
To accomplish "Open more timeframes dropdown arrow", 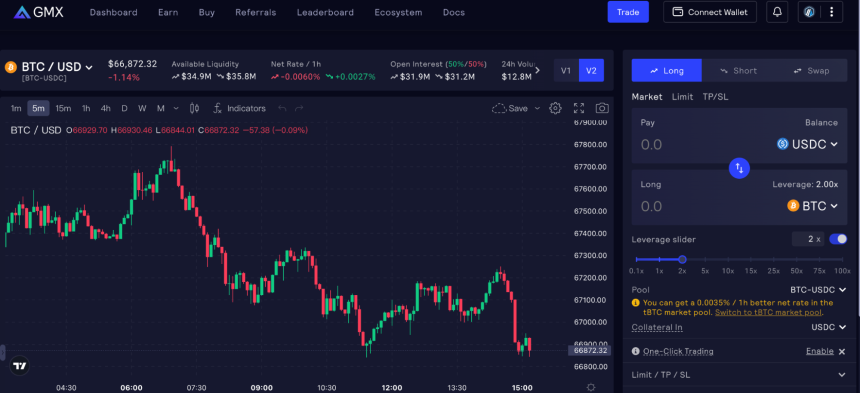I will (176, 109).
